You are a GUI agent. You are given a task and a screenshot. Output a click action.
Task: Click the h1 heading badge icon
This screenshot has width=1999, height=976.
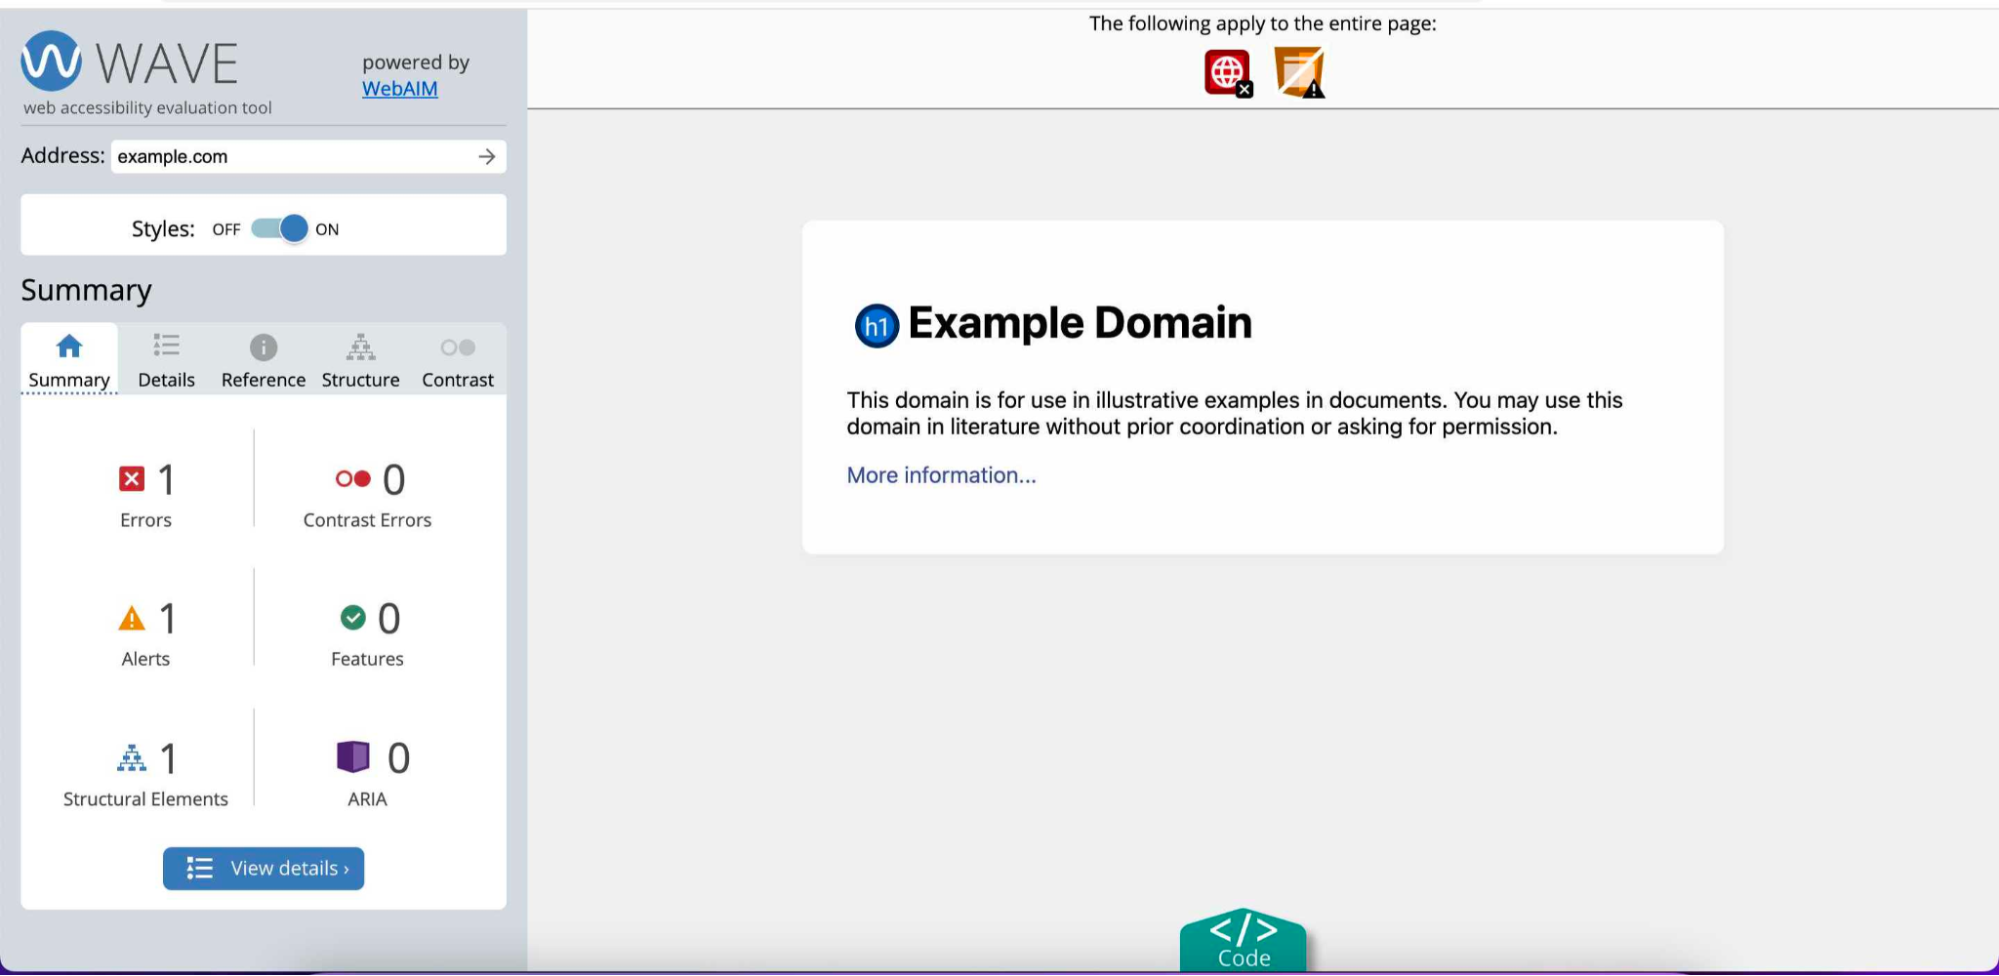(877, 326)
